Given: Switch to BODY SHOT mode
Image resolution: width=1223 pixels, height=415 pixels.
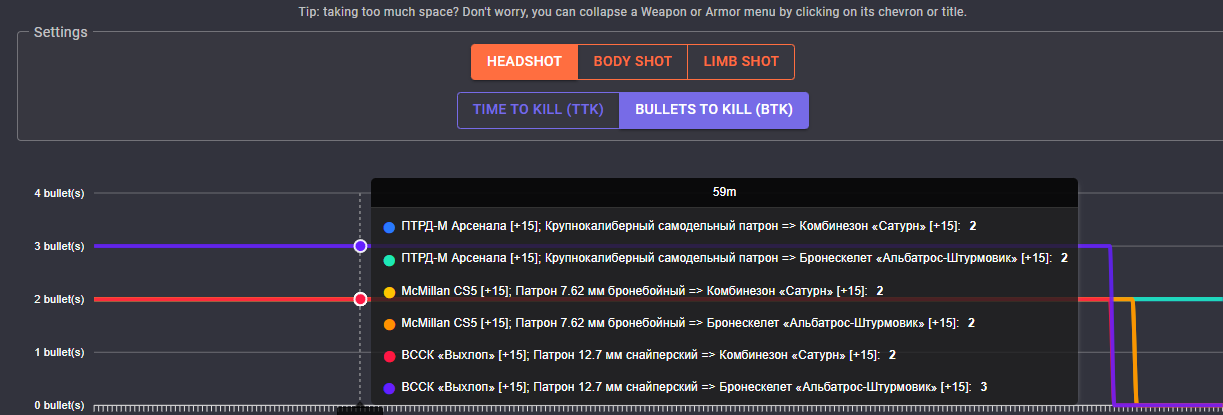Looking at the screenshot, I should (x=632, y=61).
